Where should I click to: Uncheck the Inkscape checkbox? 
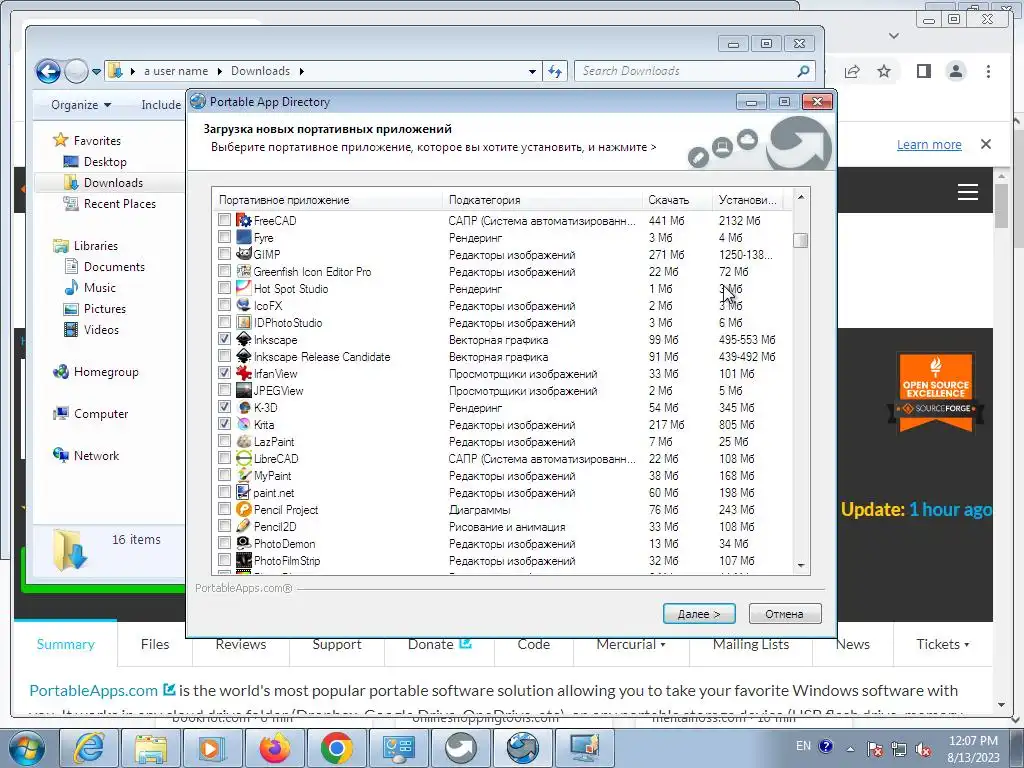tap(224, 339)
